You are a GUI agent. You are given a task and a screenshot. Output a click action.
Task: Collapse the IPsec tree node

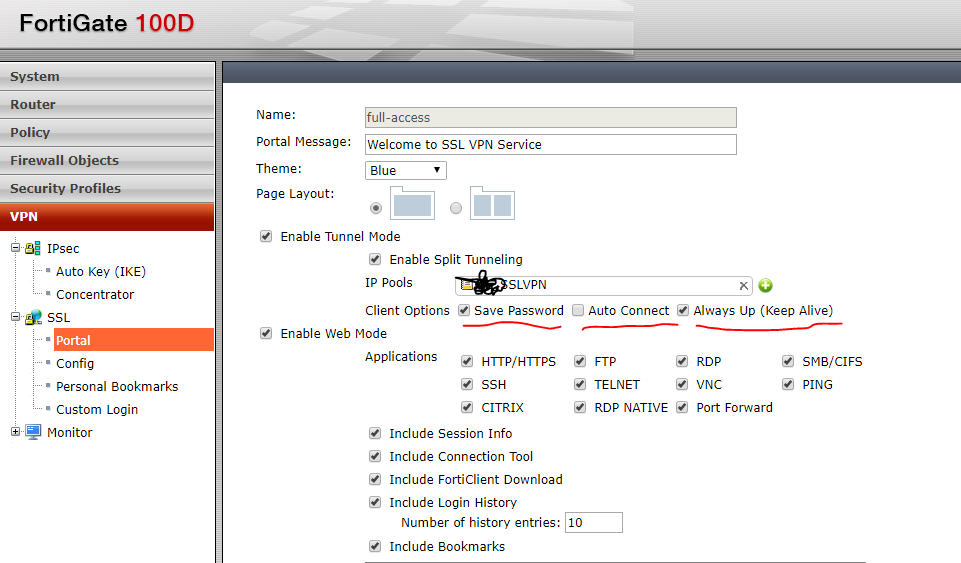pyautogui.click(x=15, y=247)
